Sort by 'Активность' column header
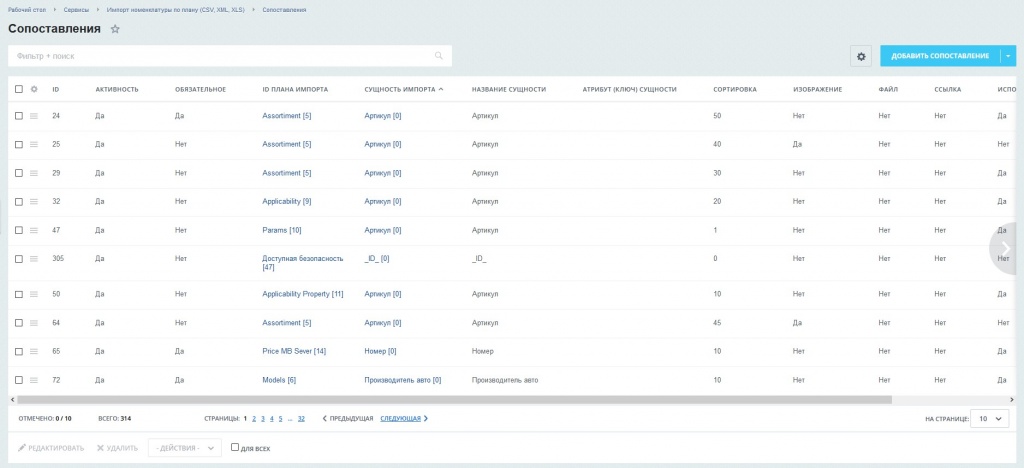Image resolution: width=1024 pixels, height=468 pixels. coord(117,89)
